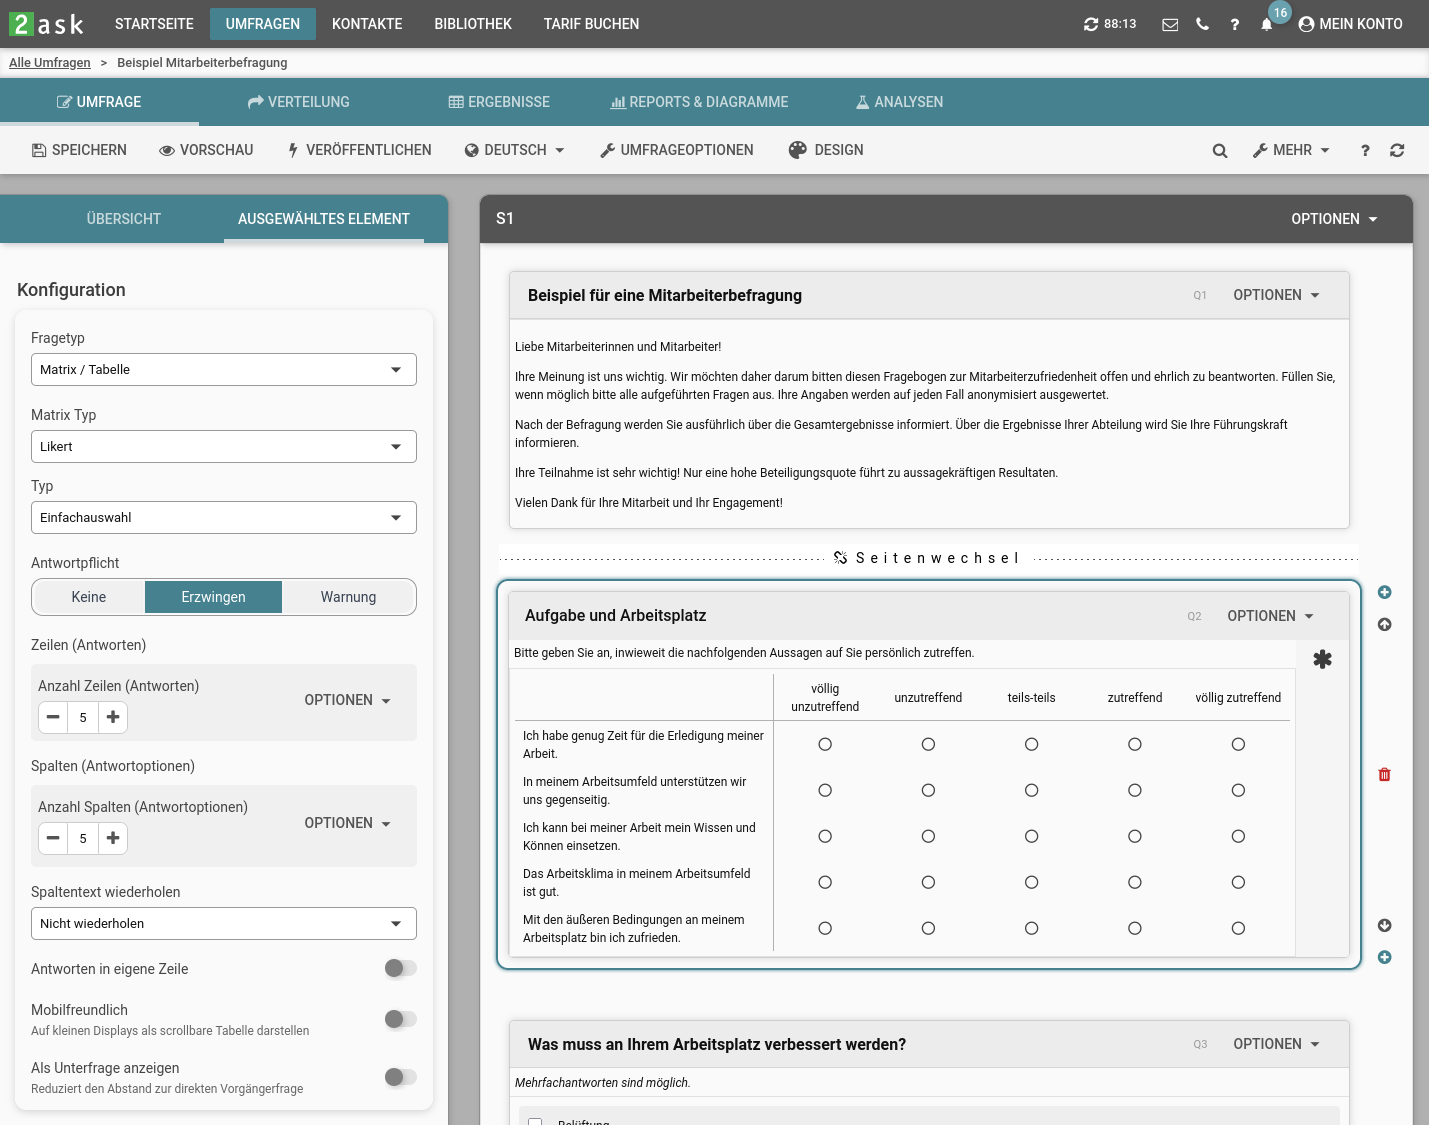Click the refresh icon in toolbar
The height and width of the screenshot is (1125, 1429).
1397,150
